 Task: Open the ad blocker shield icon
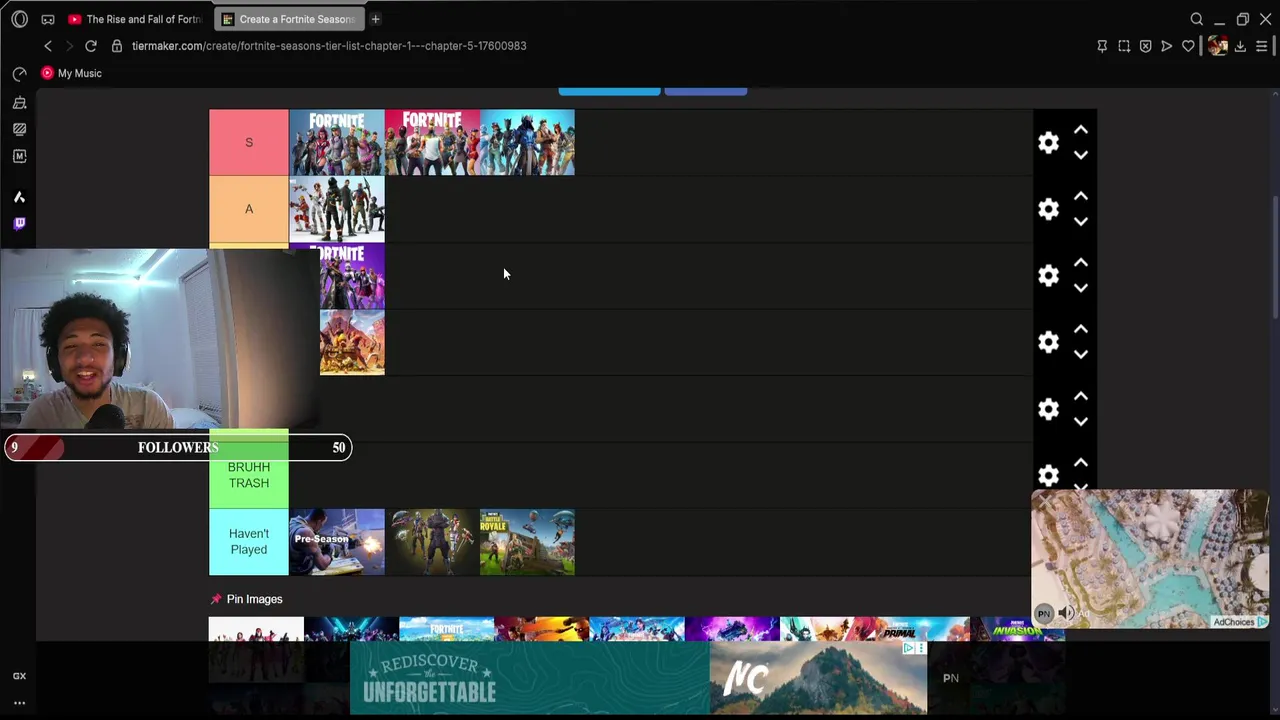point(1146,46)
